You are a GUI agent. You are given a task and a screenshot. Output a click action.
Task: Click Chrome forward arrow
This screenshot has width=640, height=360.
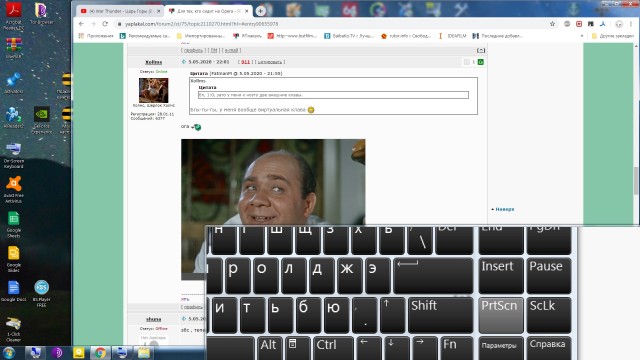coord(93,24)
